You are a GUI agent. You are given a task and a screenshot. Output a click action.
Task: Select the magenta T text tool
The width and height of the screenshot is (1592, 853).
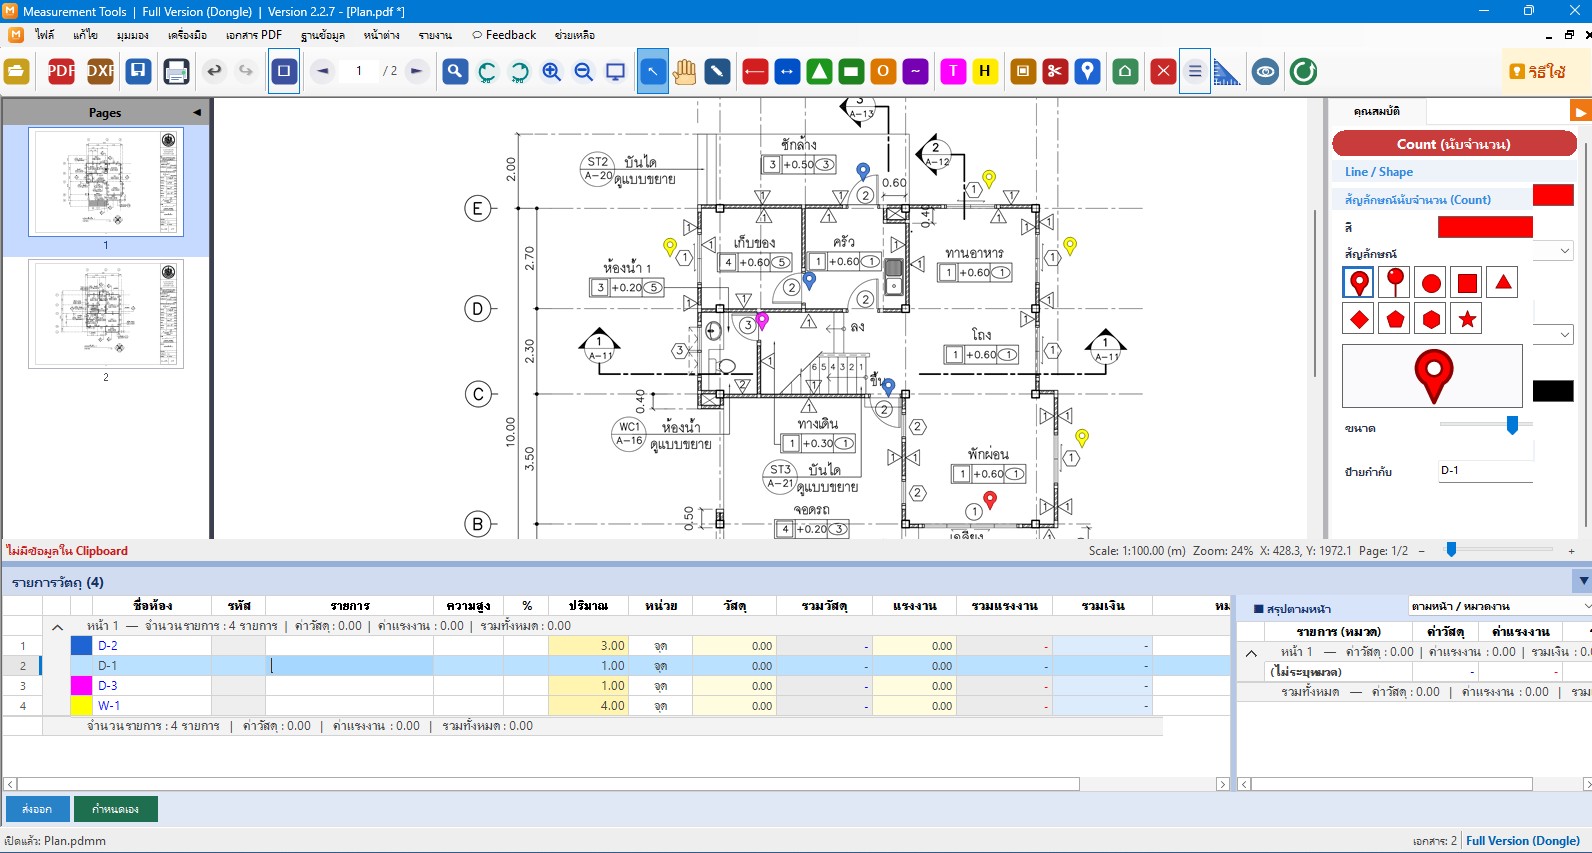953,71
